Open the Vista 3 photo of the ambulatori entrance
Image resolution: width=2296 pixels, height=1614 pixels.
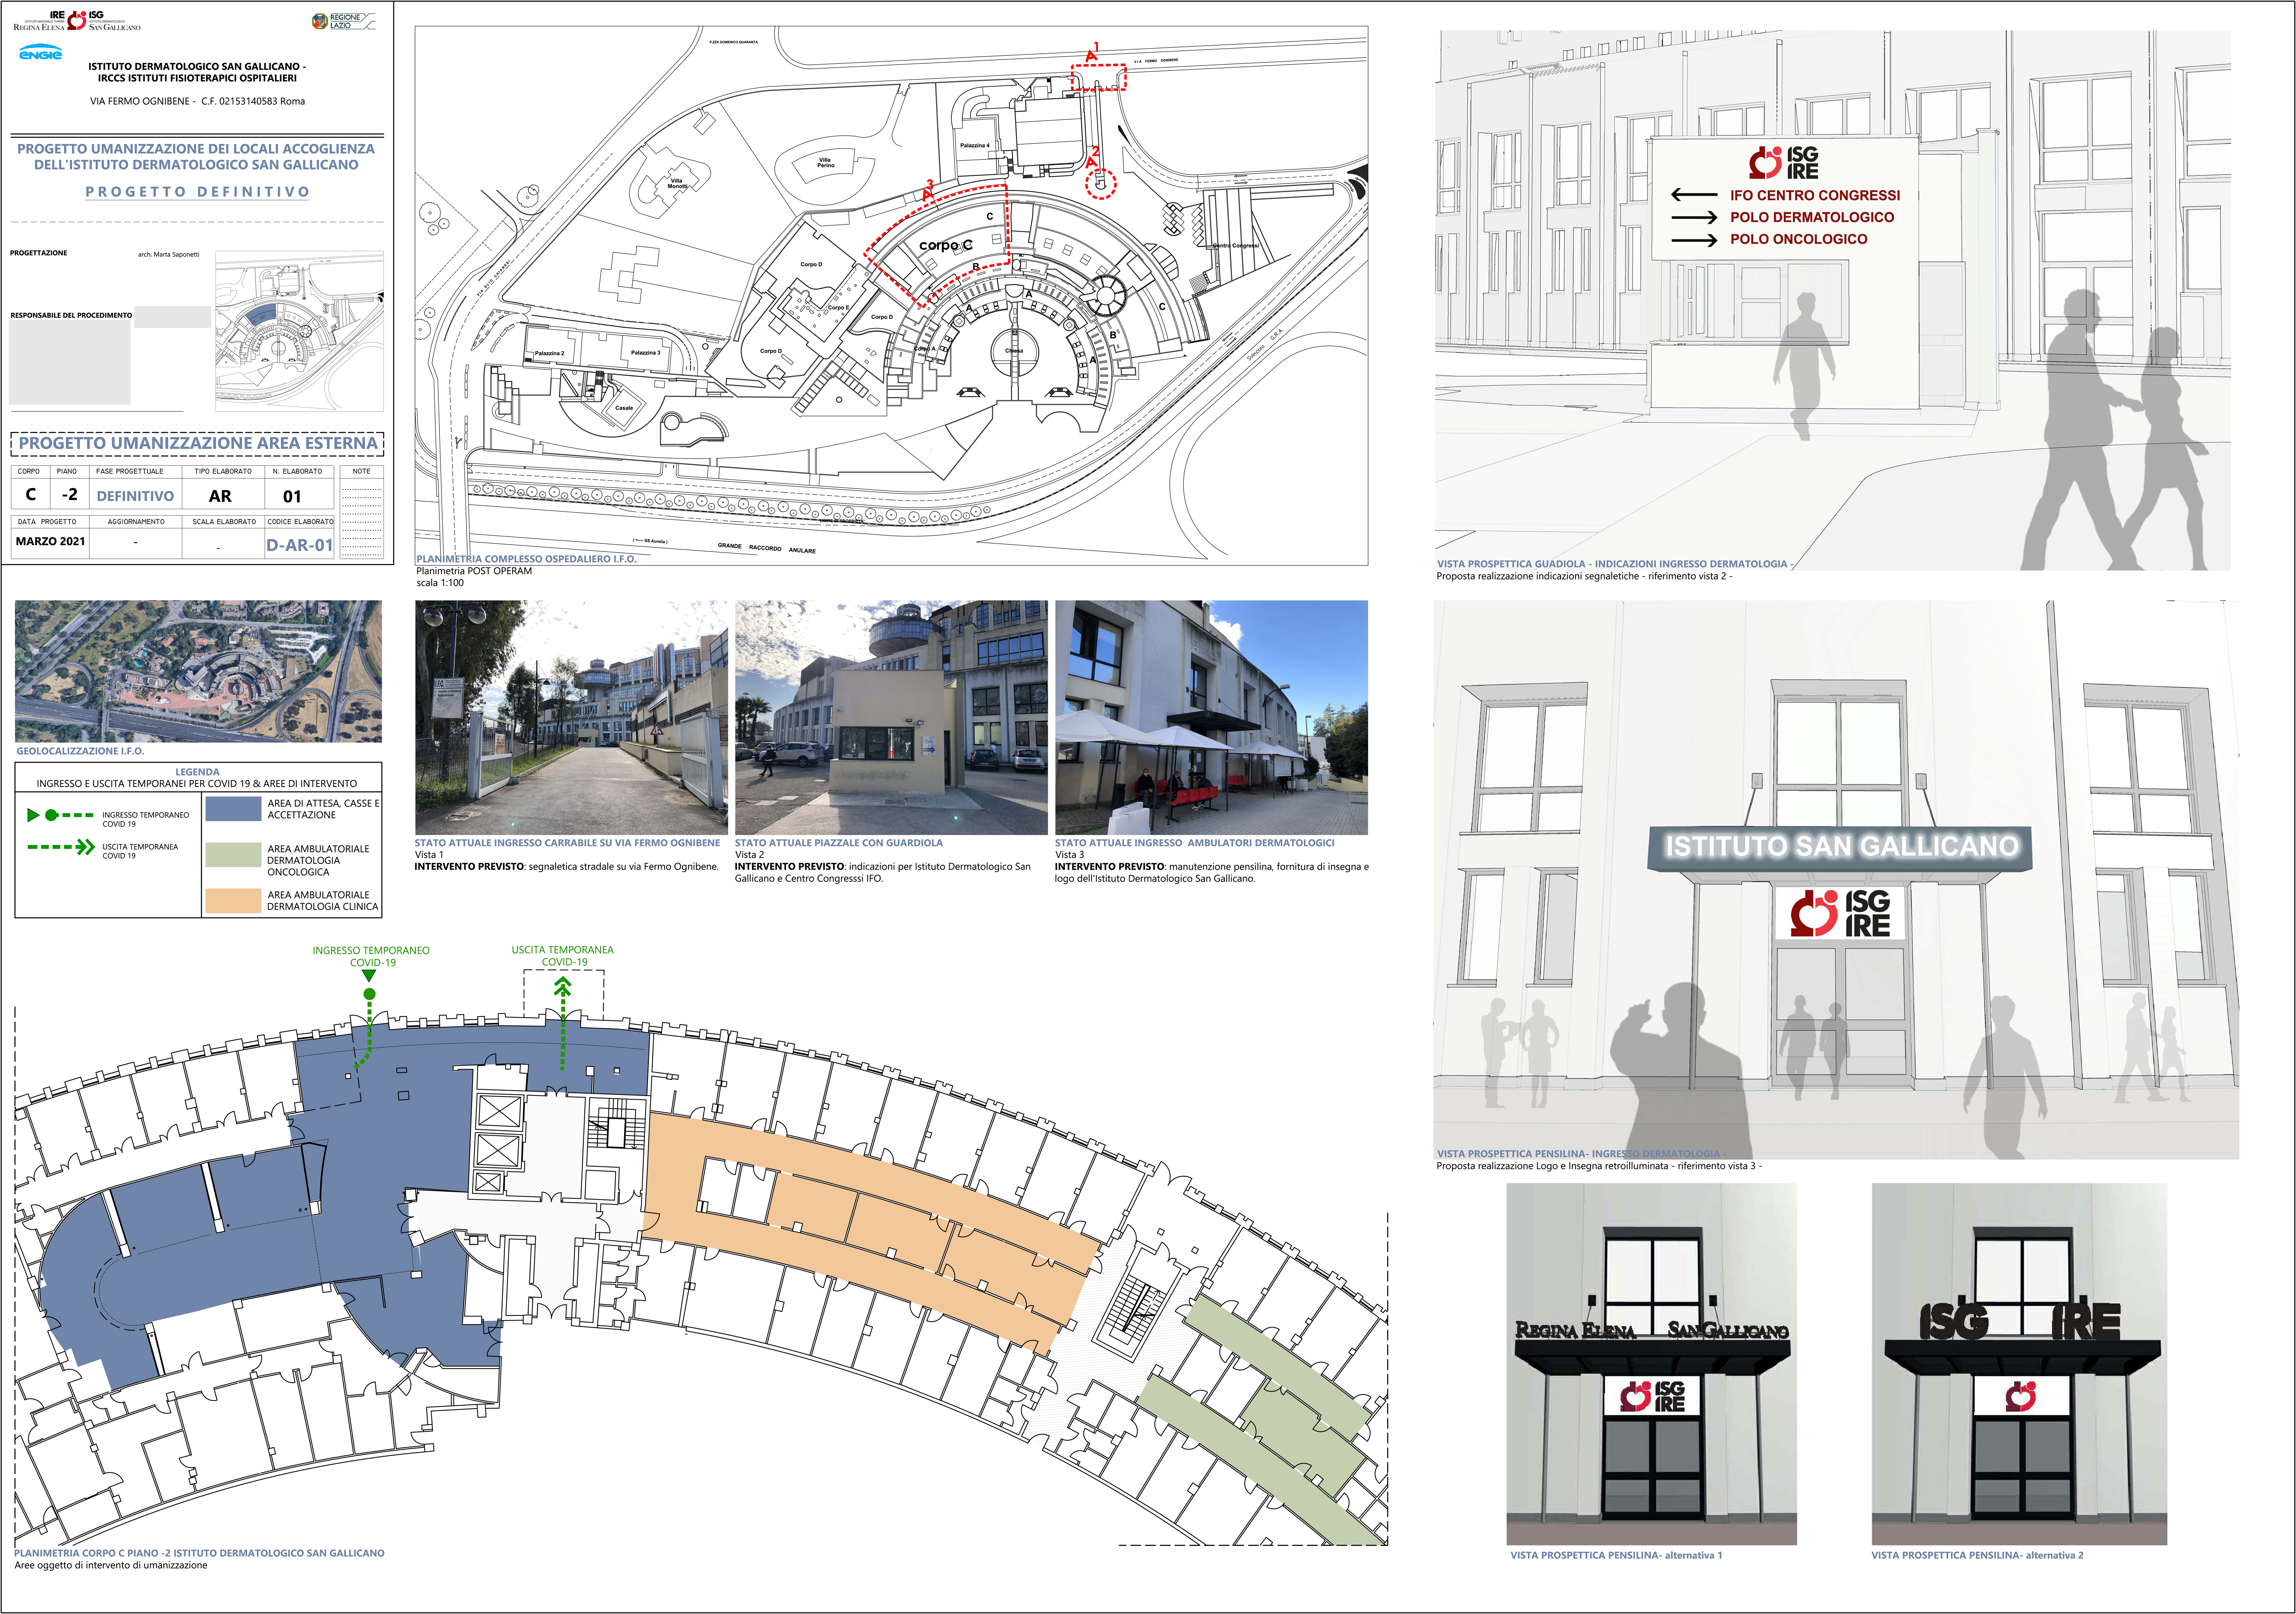coord(1211,717)
